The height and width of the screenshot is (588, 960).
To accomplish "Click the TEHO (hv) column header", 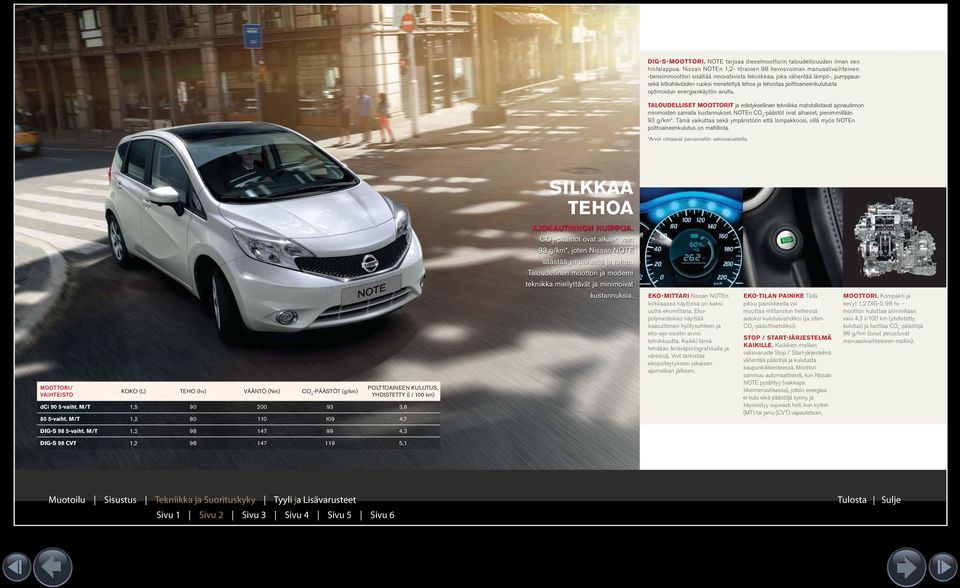I will [193, 391].
